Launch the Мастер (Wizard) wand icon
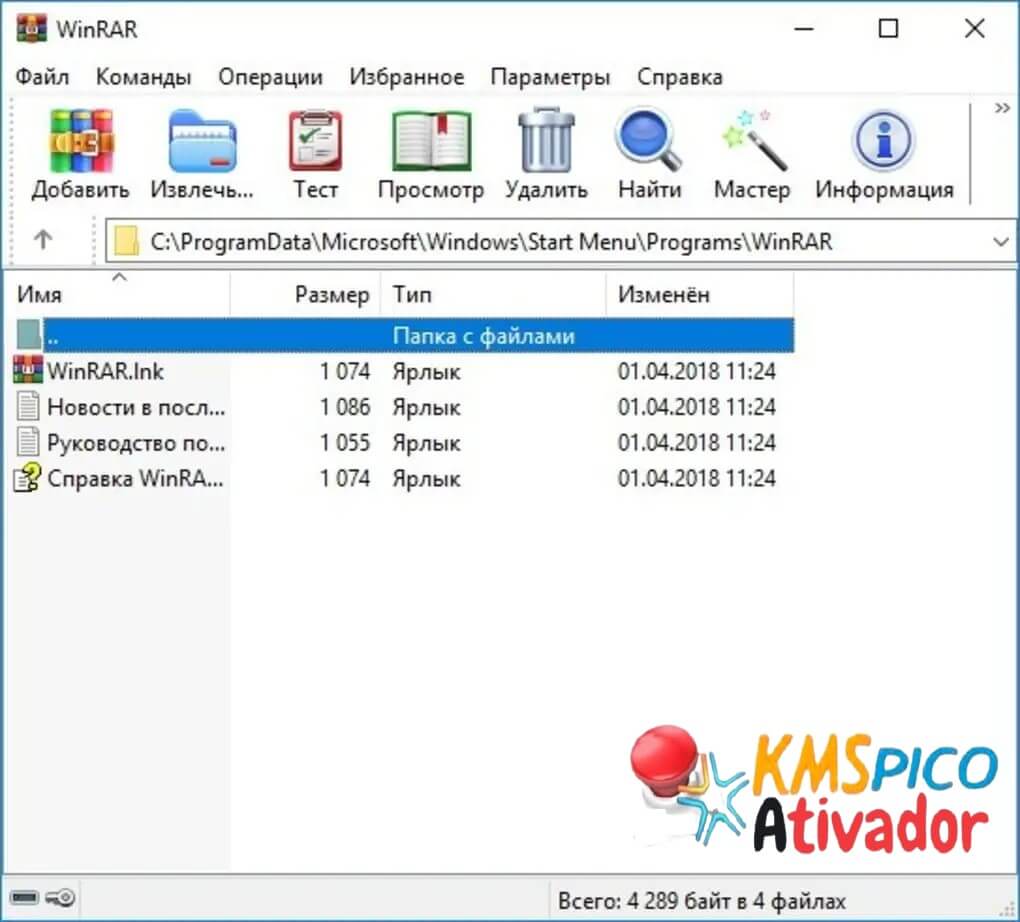 tap(752, 142)
